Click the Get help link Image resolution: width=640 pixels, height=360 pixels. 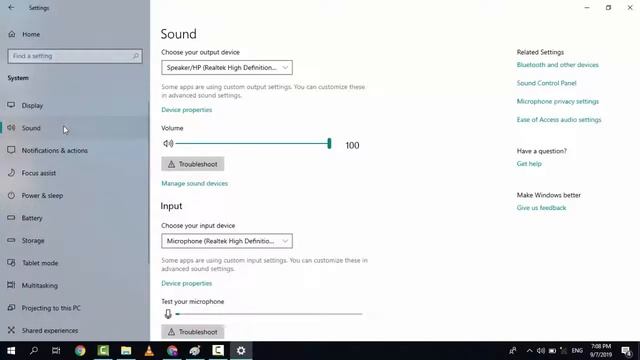(529, 164)
